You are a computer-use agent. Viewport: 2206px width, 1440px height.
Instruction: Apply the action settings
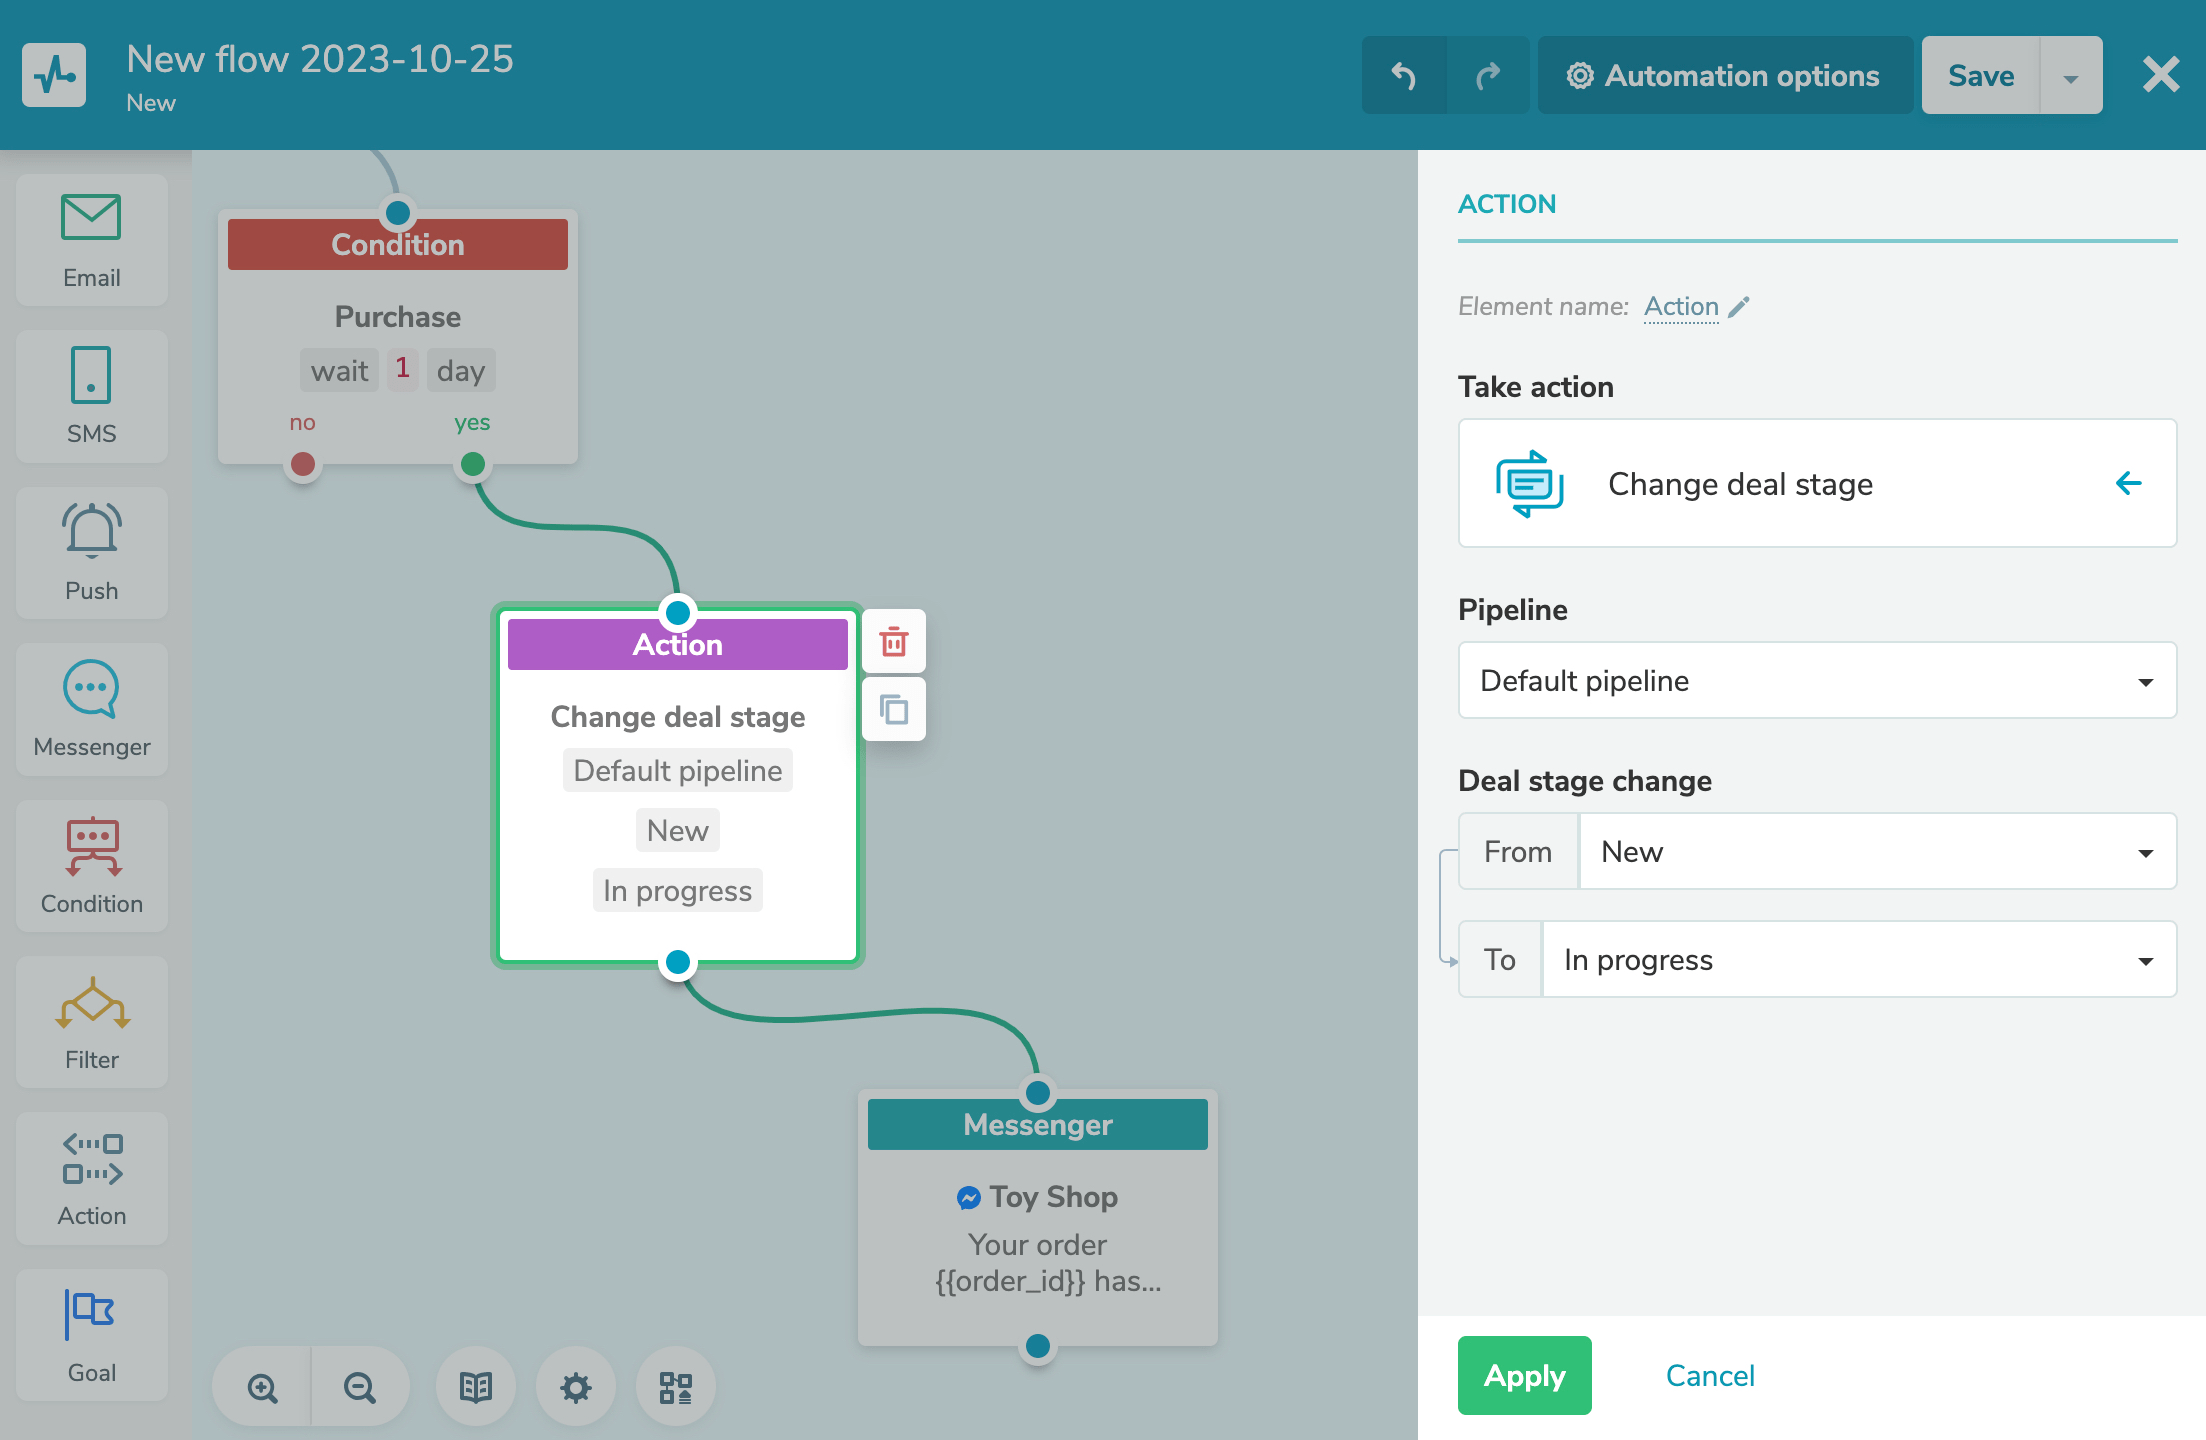click(1524, 1376)
